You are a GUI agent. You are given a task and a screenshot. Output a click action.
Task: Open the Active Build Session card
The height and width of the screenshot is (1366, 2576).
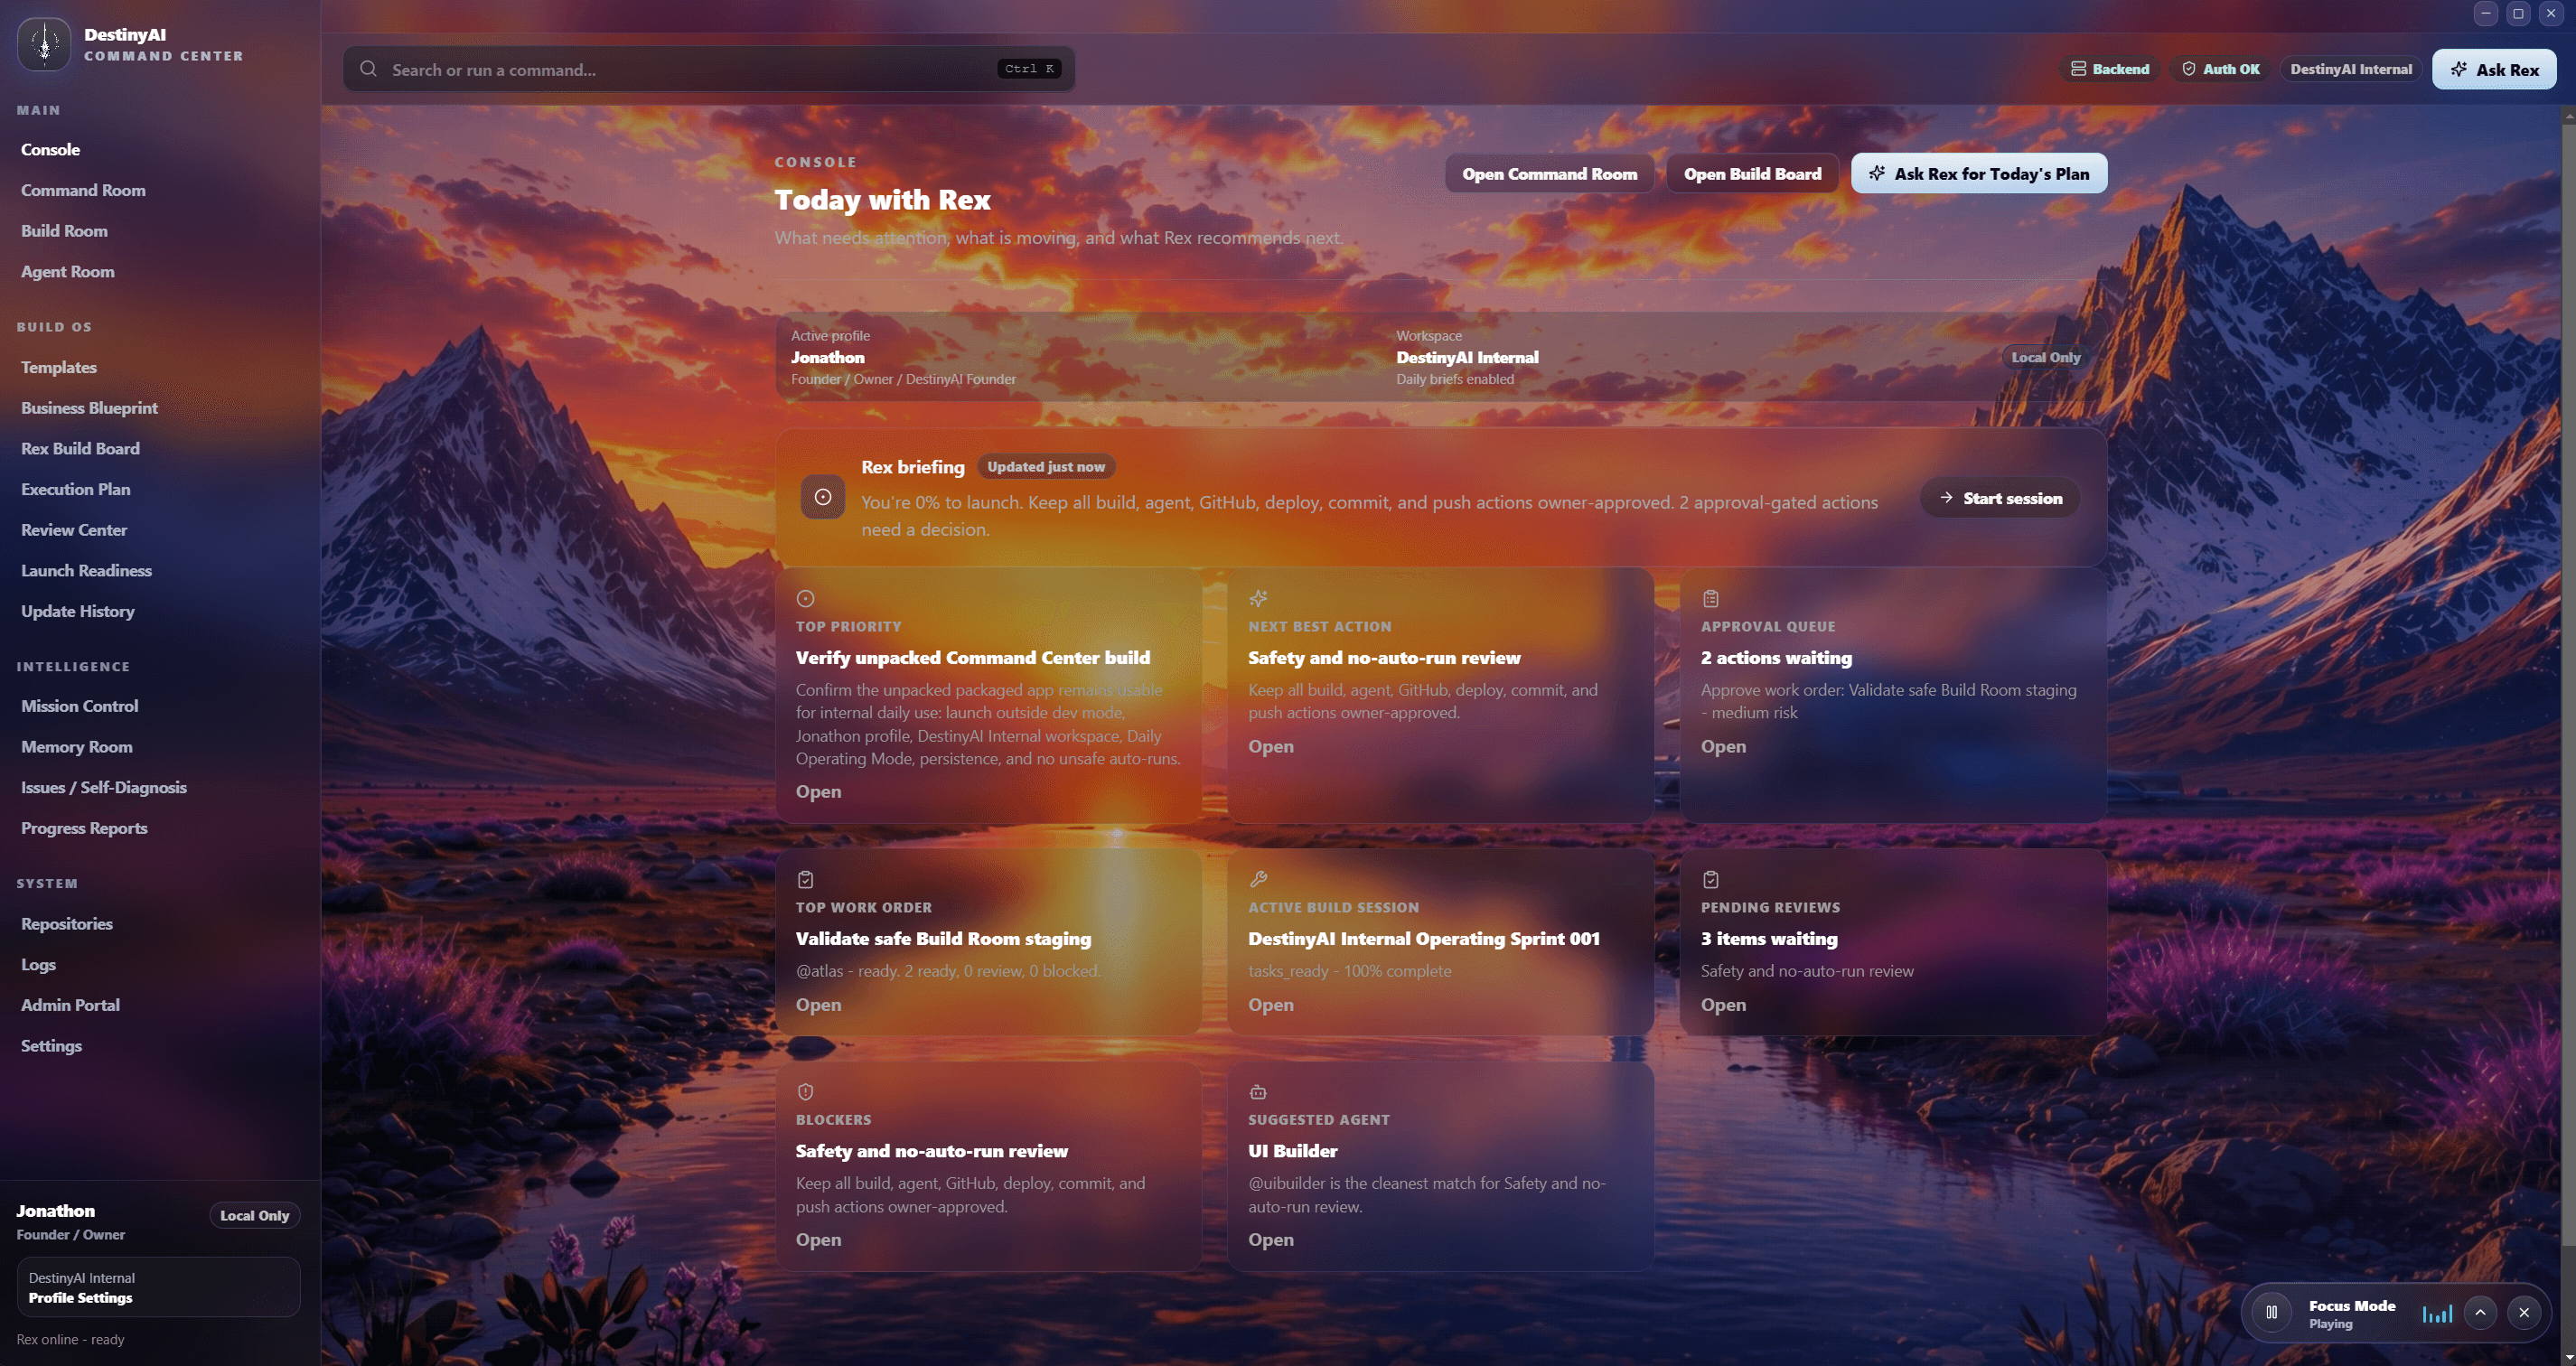pos(1270,1005)
